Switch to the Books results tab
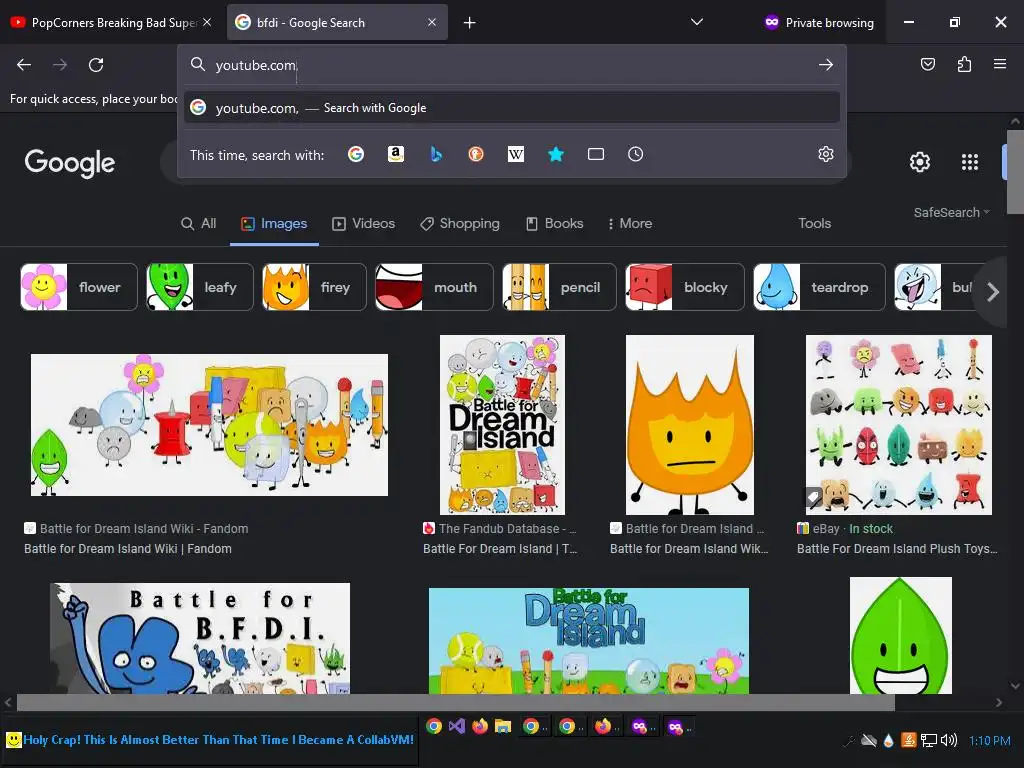 point(554,223)
